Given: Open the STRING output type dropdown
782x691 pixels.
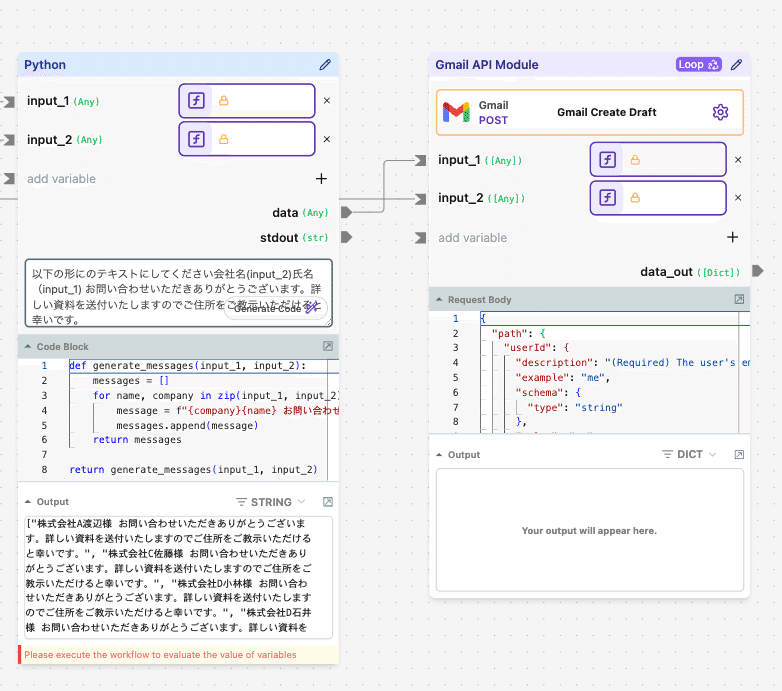Looking at the screenshot, I should (x=270, y=502).
